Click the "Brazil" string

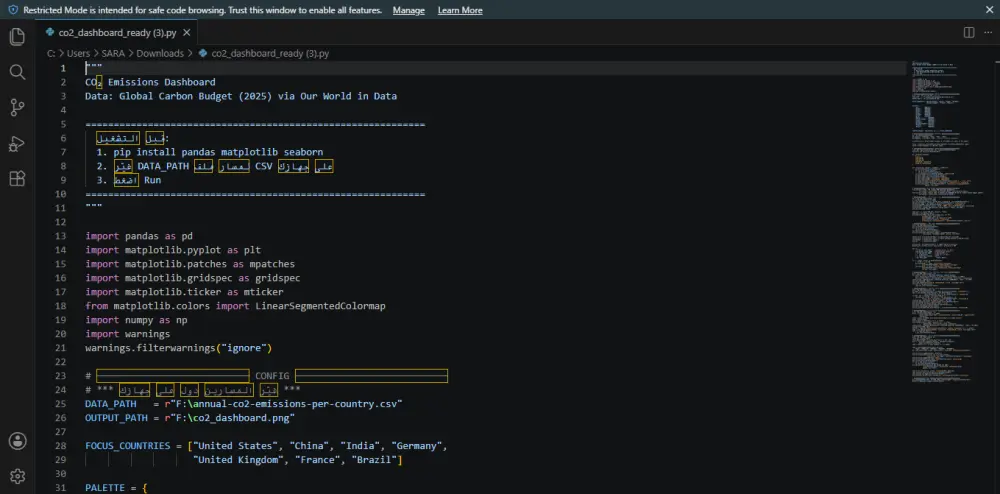(x=374, y=460)
